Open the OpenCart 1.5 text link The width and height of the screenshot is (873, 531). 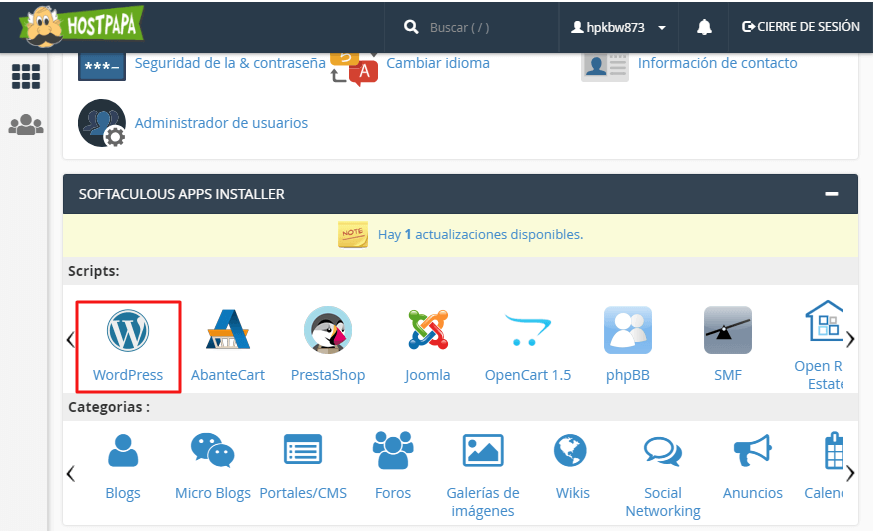(528, 375)
